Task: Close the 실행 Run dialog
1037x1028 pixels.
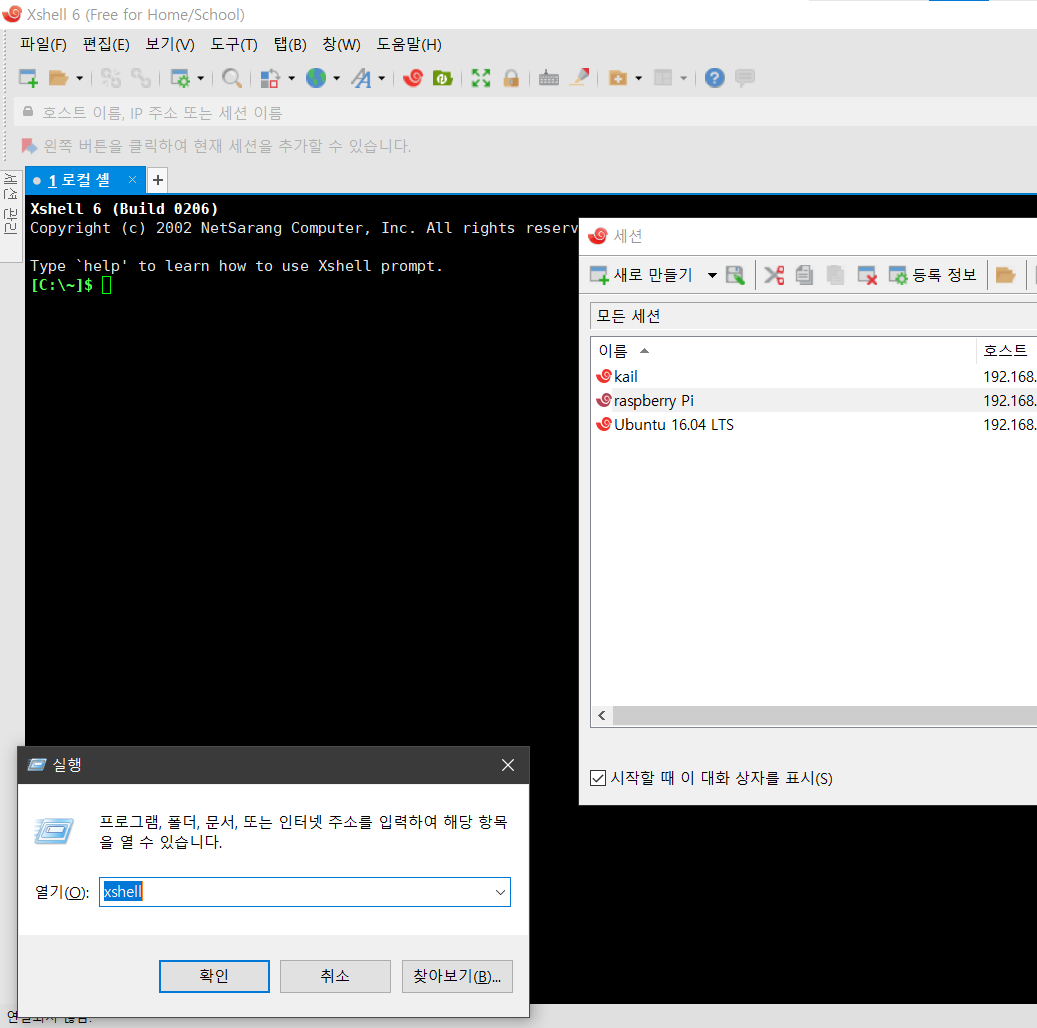Action: tap(508, 765)
